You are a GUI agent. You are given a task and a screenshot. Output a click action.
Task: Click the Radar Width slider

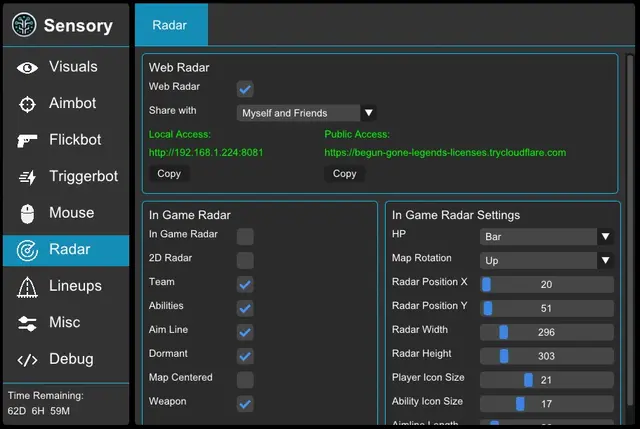[x=546, y=332]
